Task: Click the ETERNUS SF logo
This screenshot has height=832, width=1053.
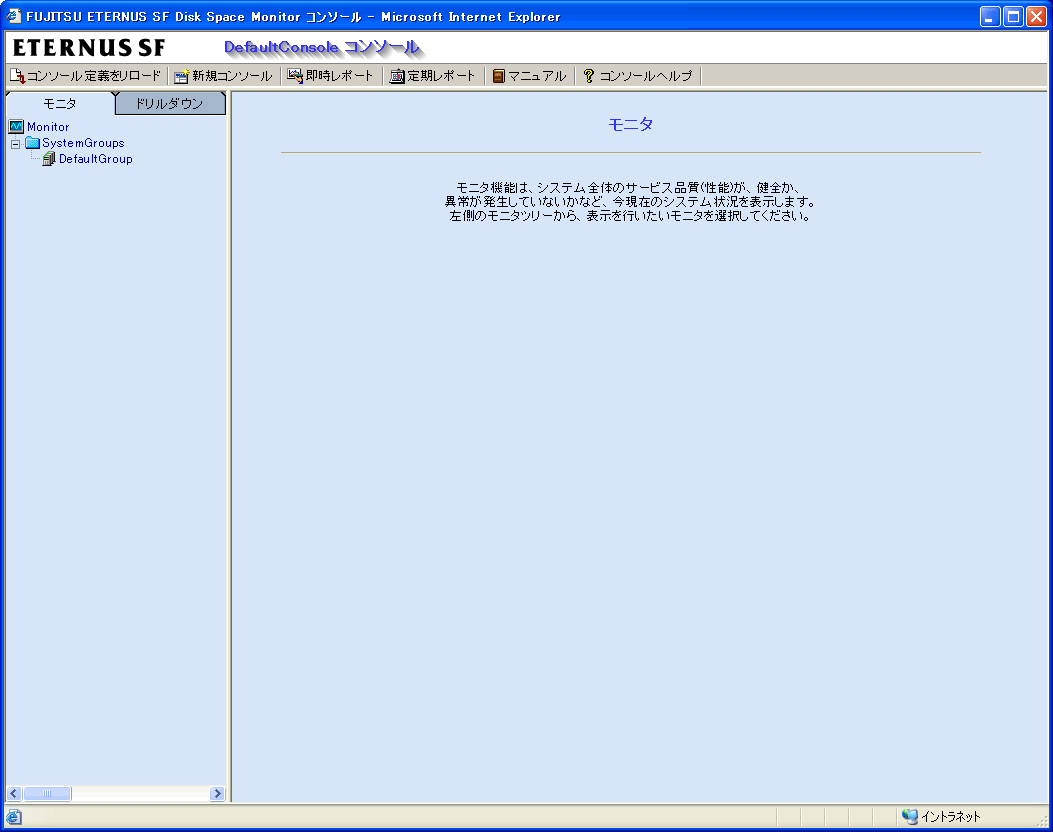Action: point(89,48)
